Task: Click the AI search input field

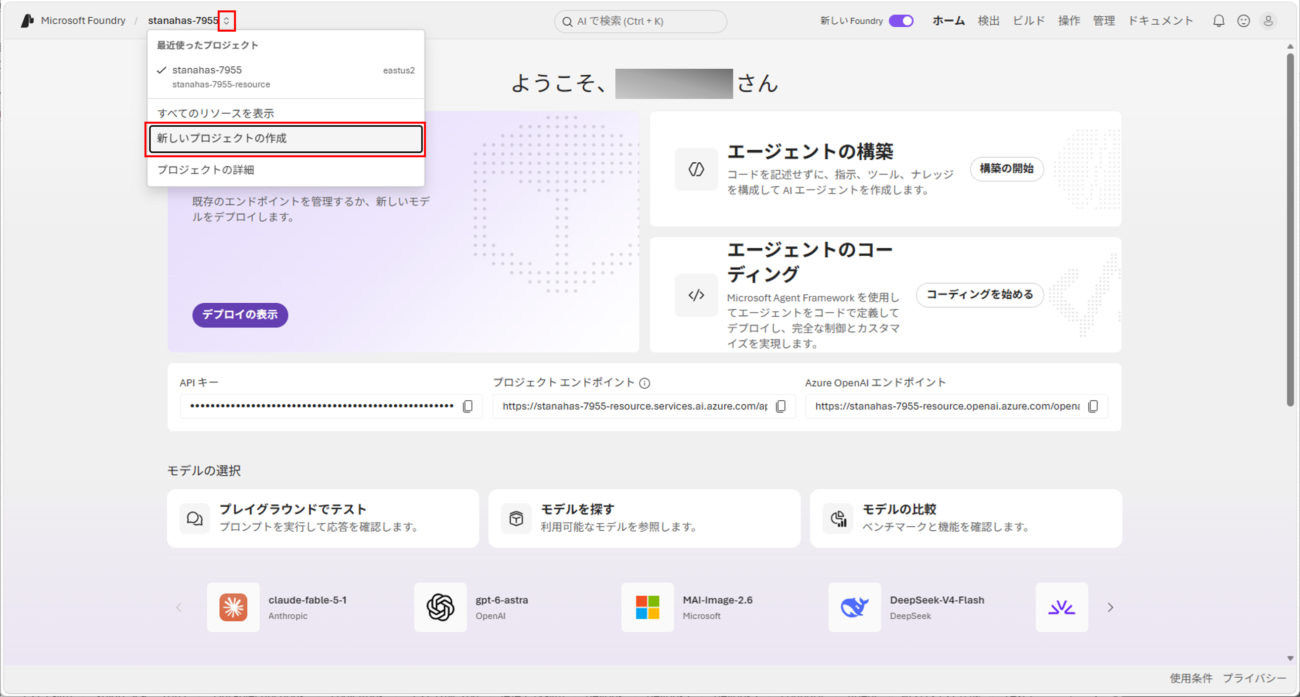Action: 640,21
